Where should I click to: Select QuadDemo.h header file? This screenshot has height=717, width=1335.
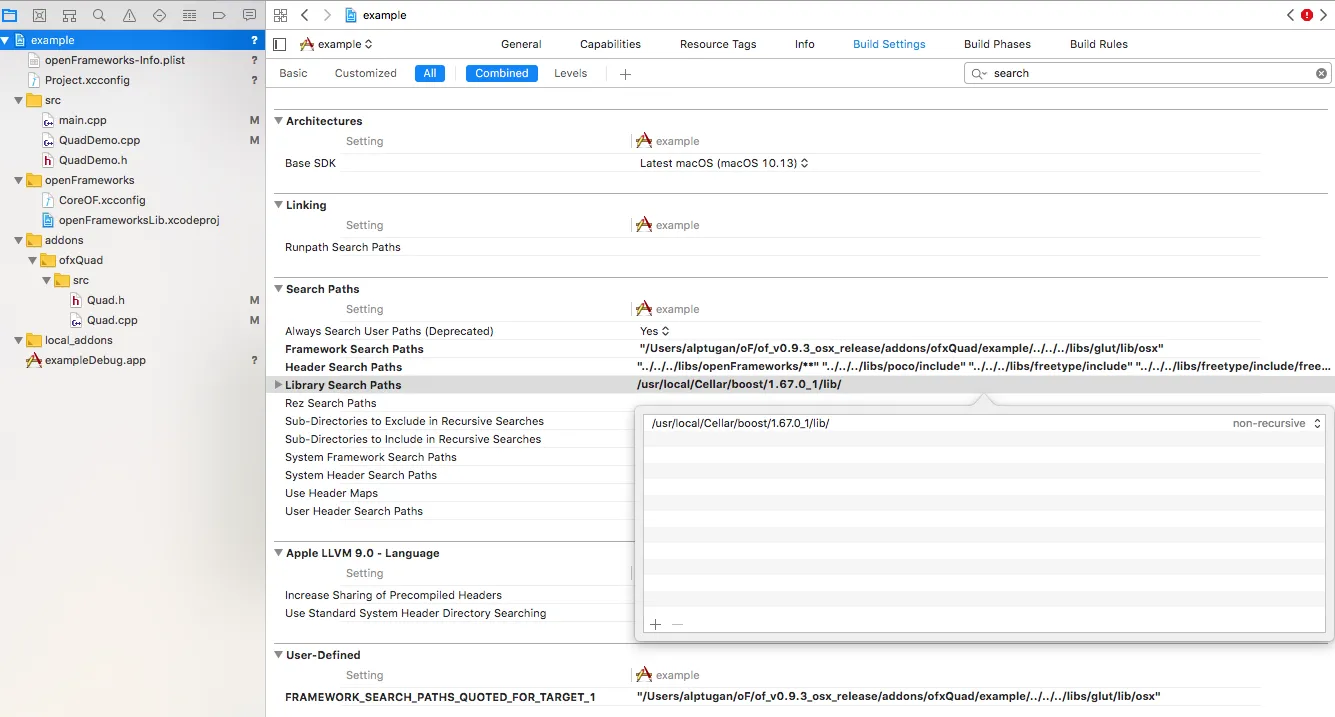point(92,160)
